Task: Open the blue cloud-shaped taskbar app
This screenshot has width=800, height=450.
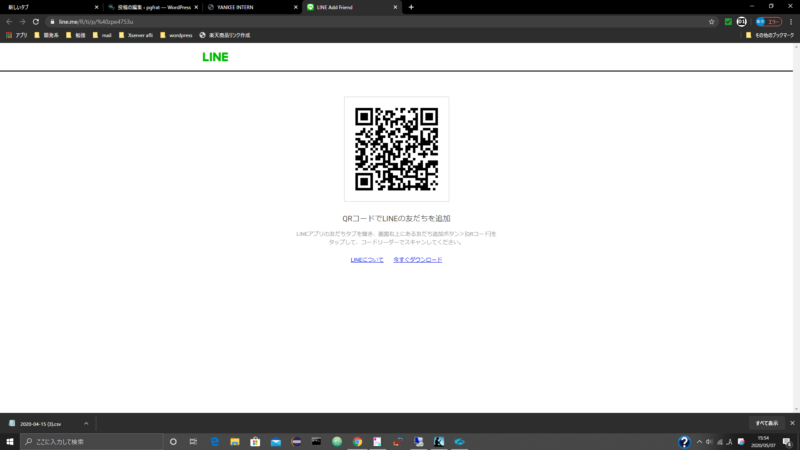Action: point(460,441)
